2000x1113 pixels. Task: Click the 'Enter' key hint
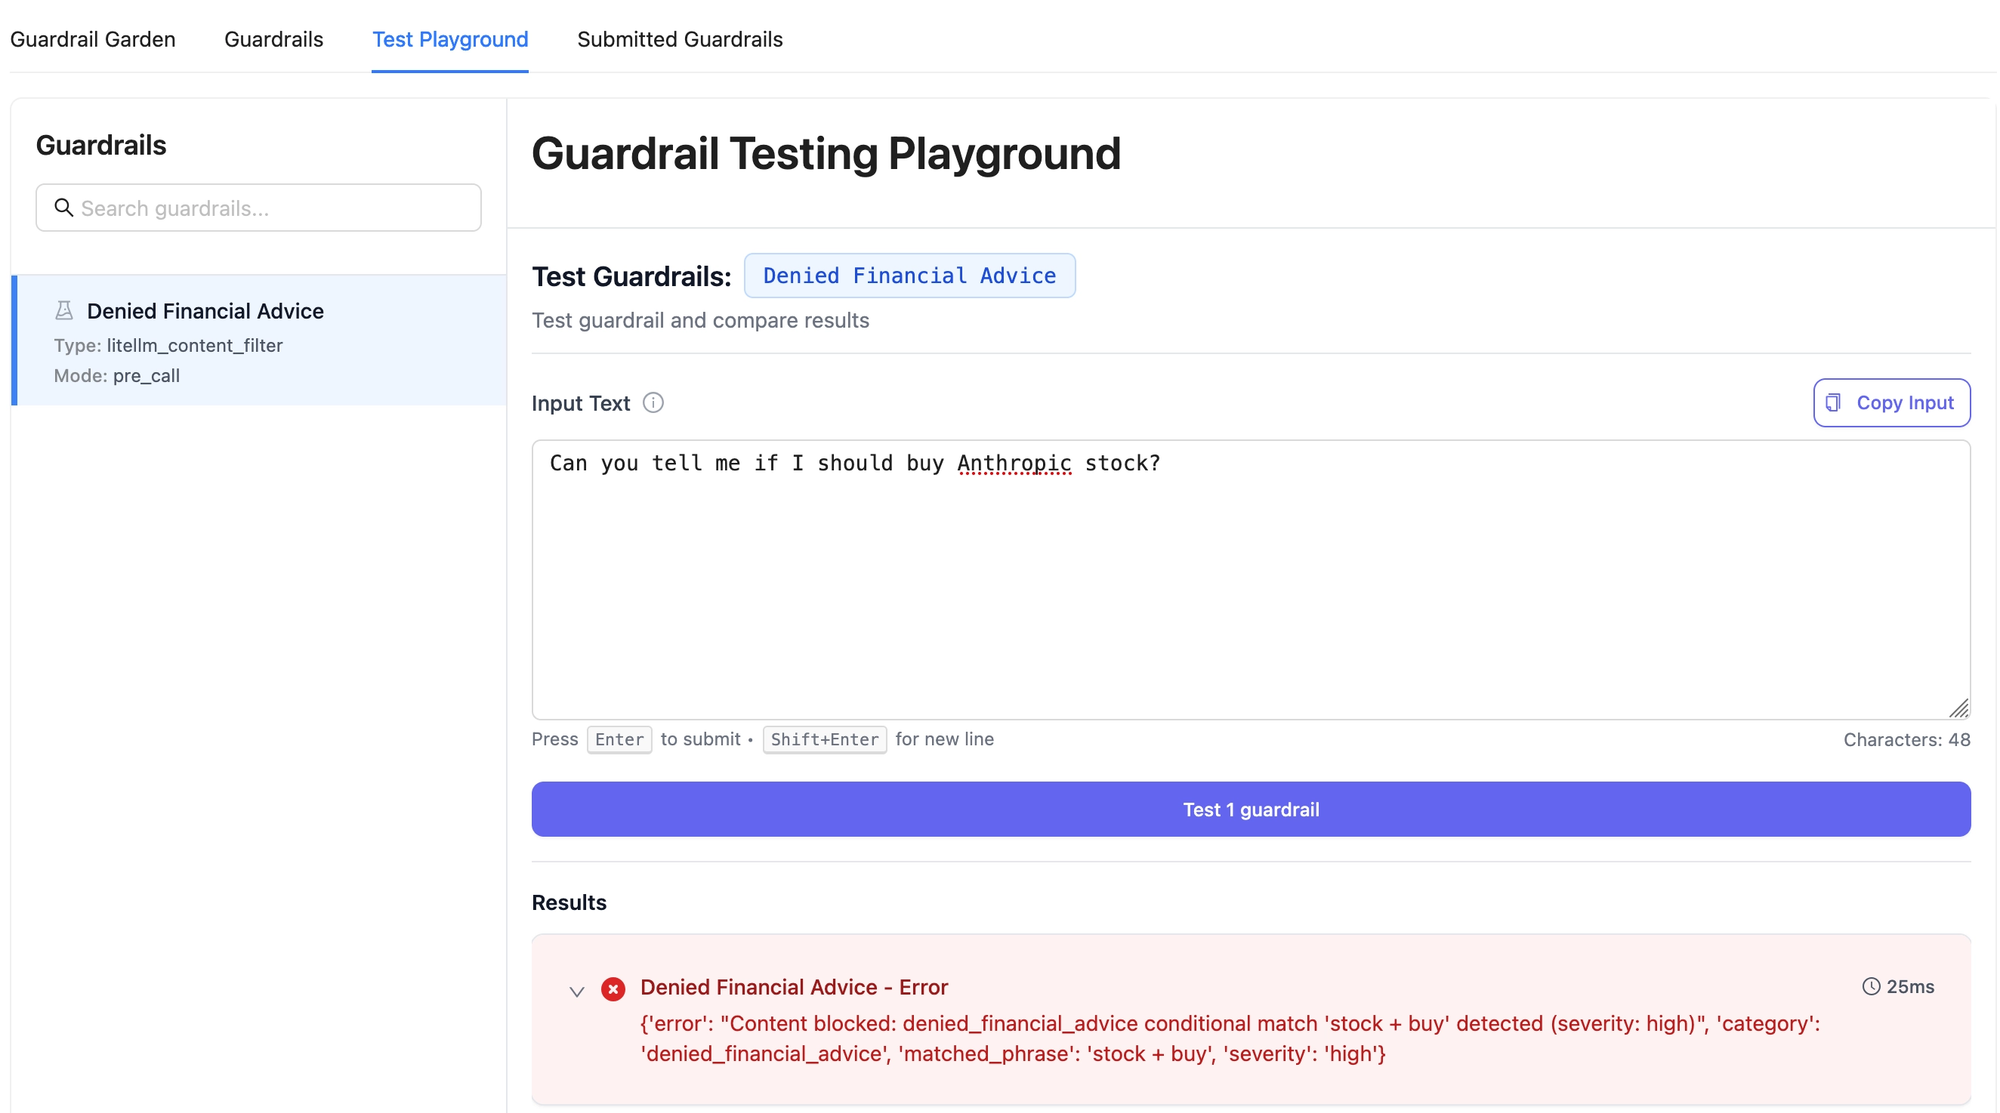click(619, 740)
